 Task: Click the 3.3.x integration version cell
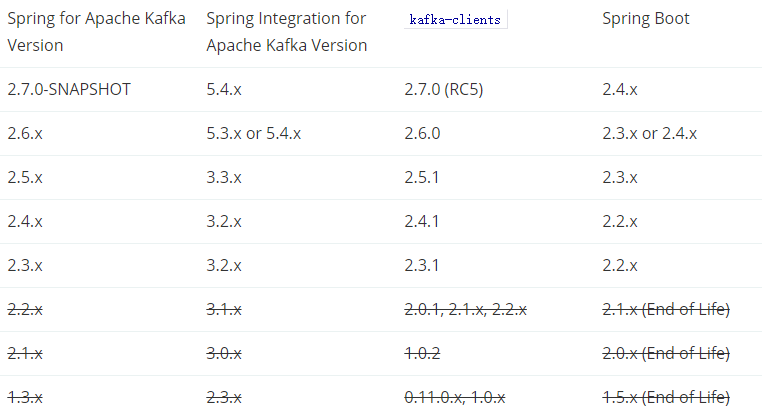click(224, 177)
